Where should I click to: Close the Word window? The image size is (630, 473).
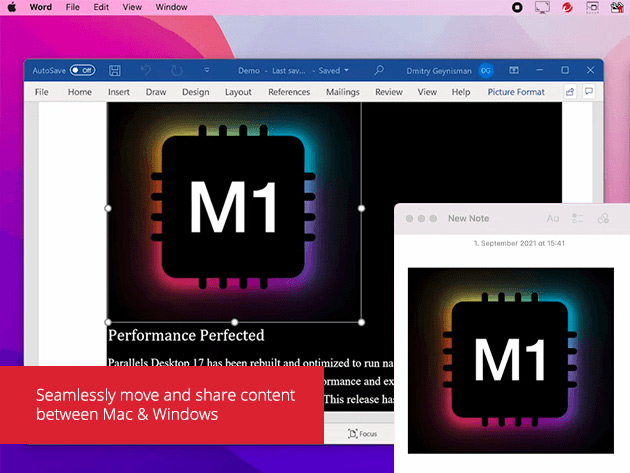pos(590,70)
